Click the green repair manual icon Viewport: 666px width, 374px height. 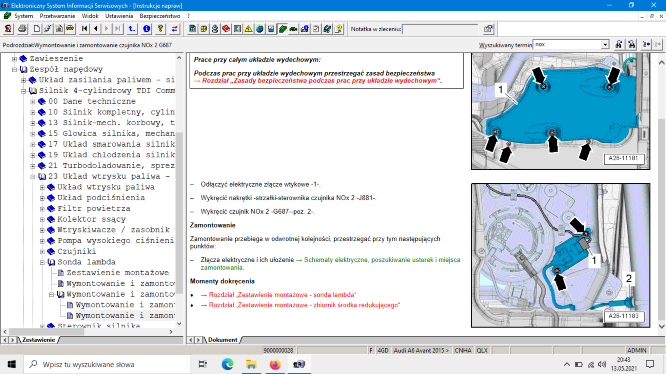pos(282,29)
